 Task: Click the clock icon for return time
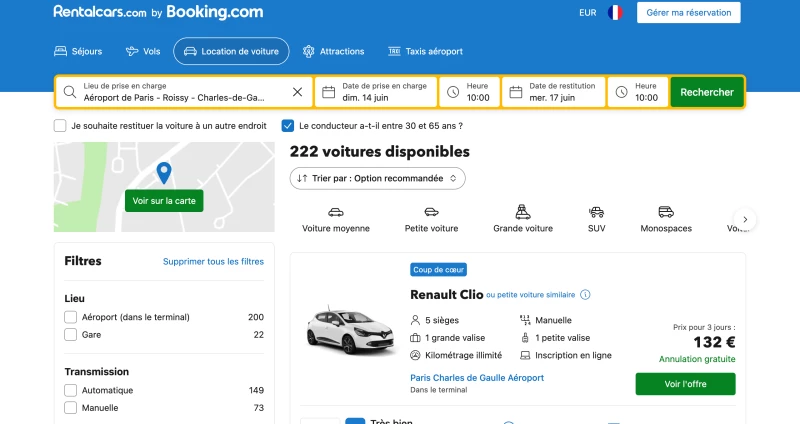[x=621, y=92]
